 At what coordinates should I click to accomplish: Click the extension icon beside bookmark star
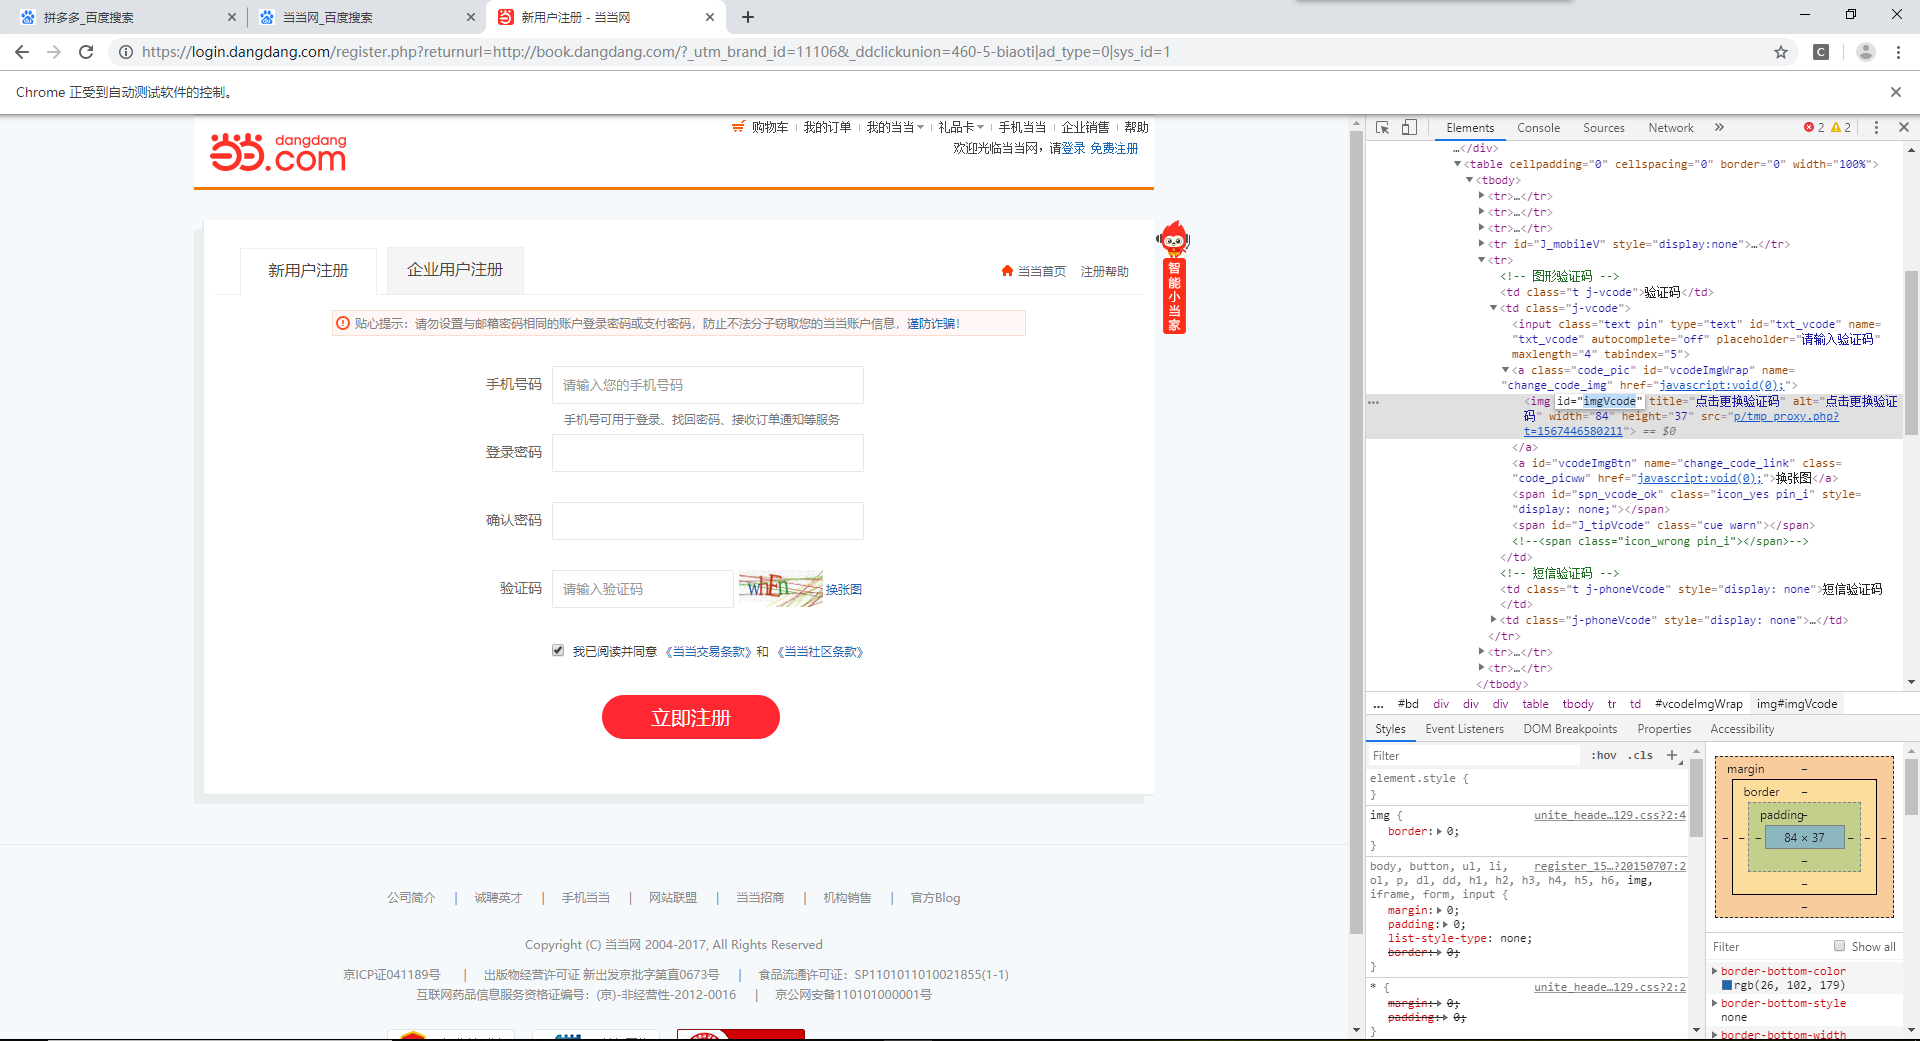tap(1821, 52)
